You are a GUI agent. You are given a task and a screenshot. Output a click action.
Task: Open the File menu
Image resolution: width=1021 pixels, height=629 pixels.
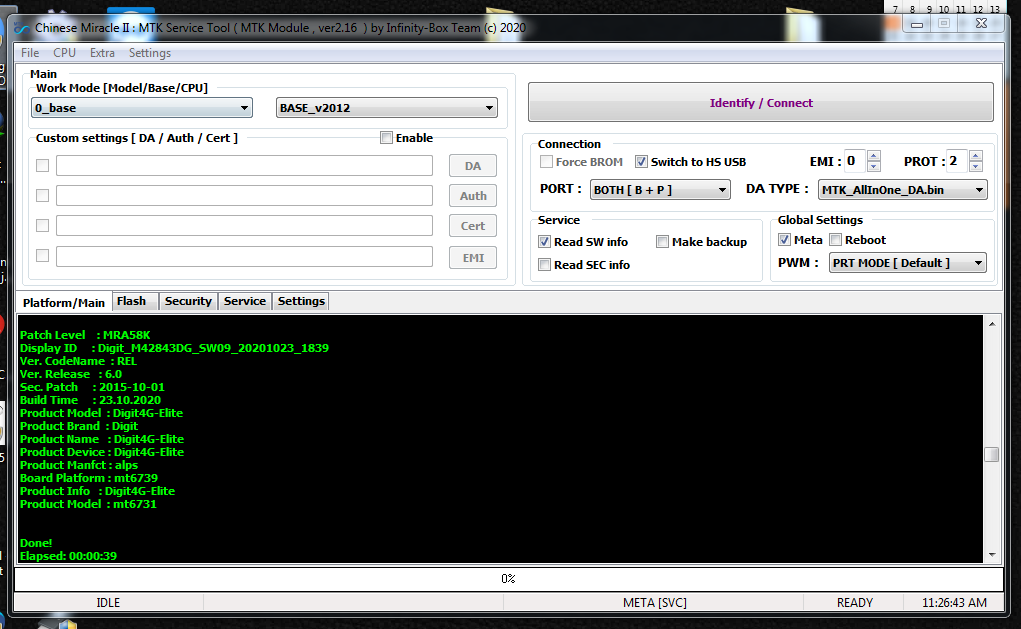[30, 53]
